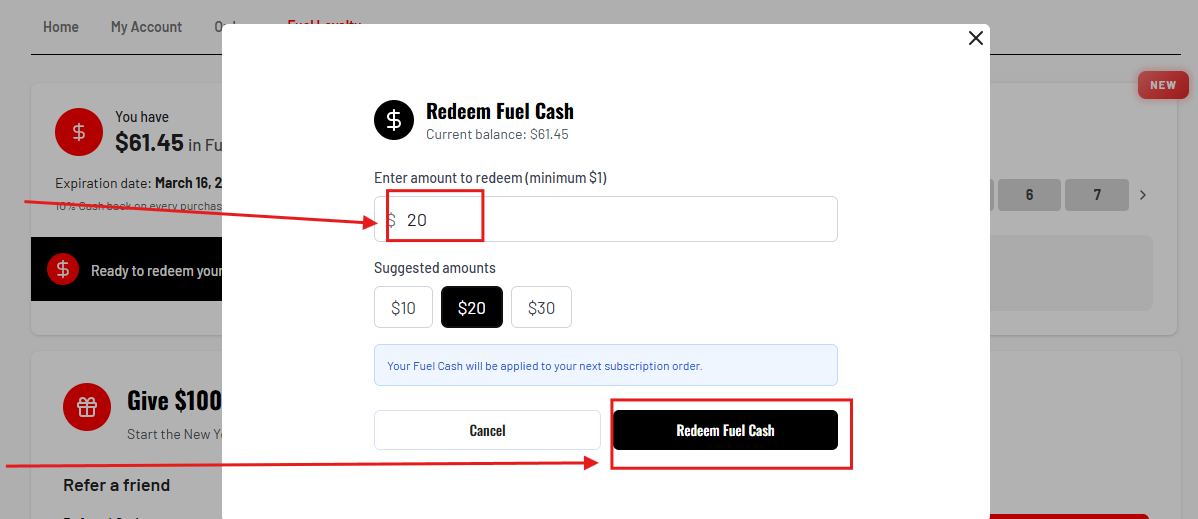Close the Redeem Fuel Cash dialog
Viewport: 1198px width, 519px height.
click(976, 38)
